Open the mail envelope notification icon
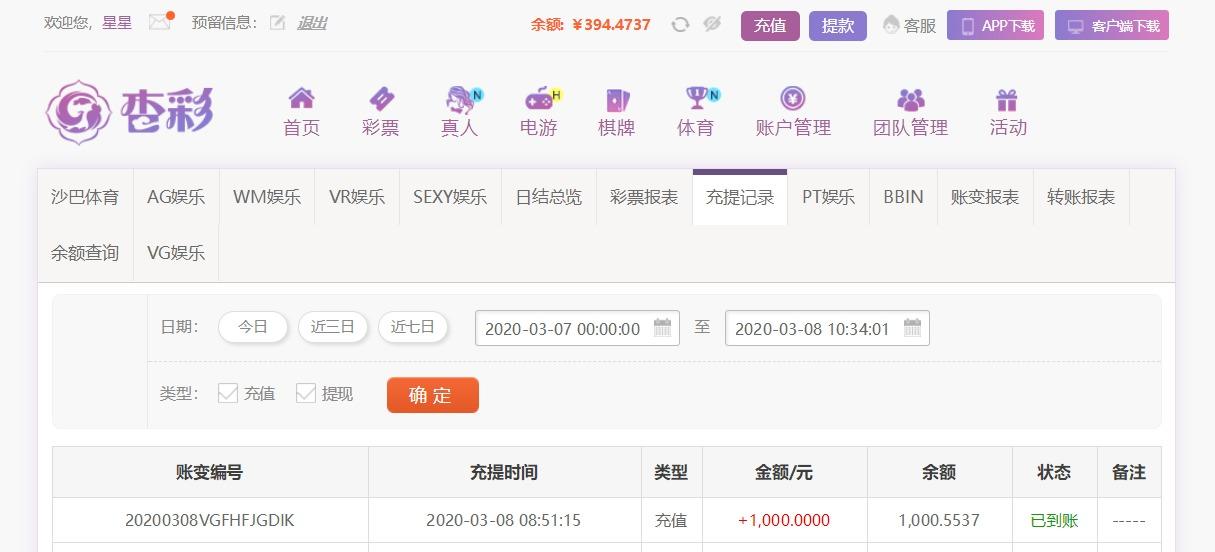1215x552 pixels. pyautogui.click(x=160, y=22)
